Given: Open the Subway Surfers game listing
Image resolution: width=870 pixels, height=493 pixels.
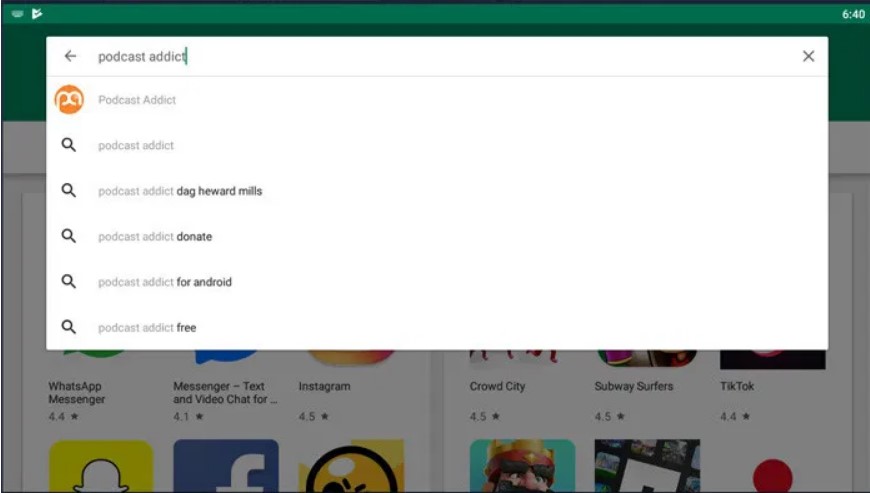Looking at the screenshot, I should (x=647, y=388).
